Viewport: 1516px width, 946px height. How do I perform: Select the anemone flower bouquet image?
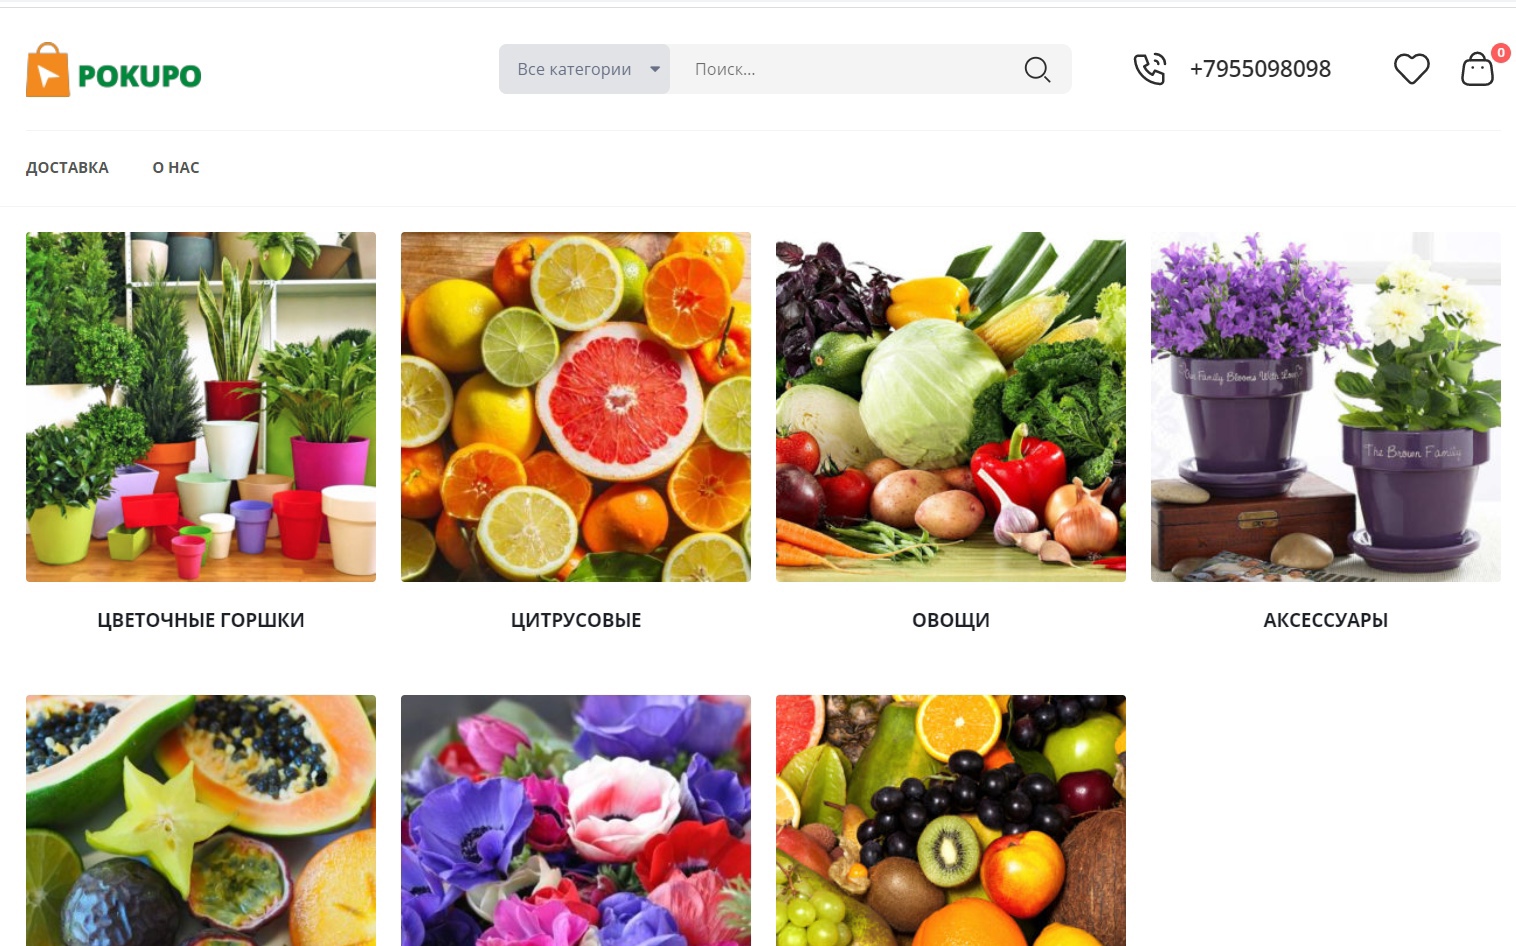point(576,820)
